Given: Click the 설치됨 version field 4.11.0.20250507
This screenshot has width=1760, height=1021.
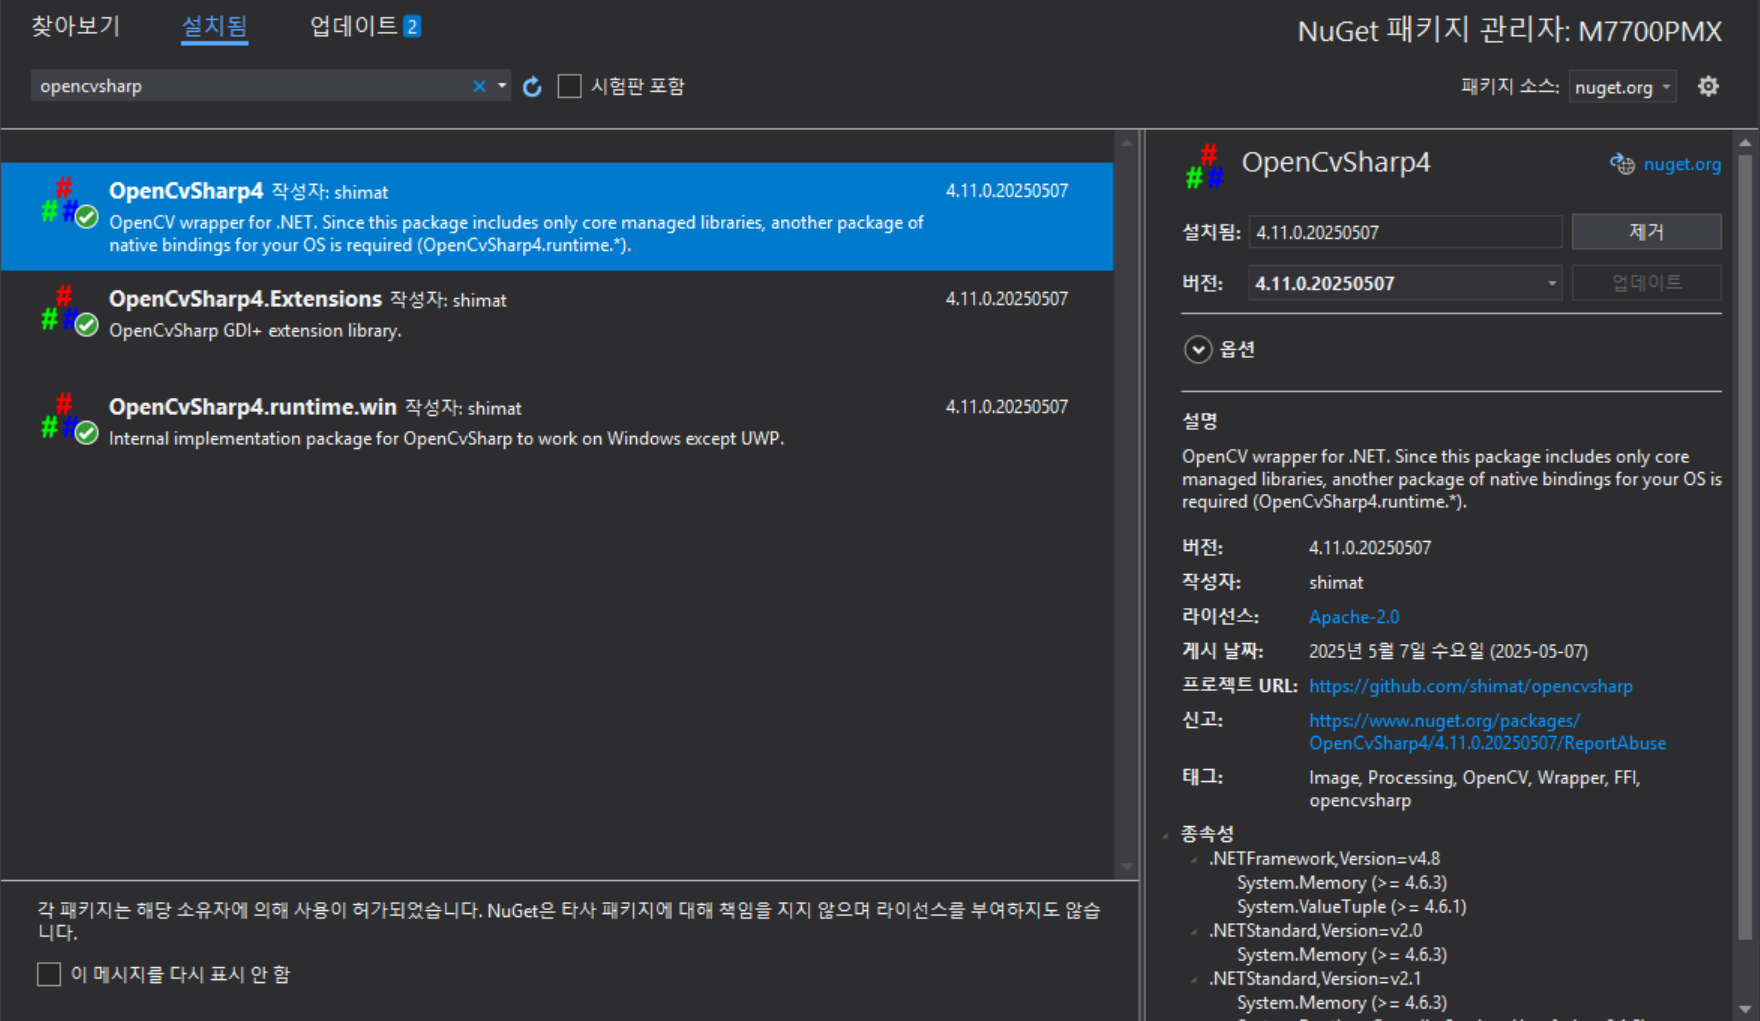Looking at the screenshot, I should (x=1405, y=232).
